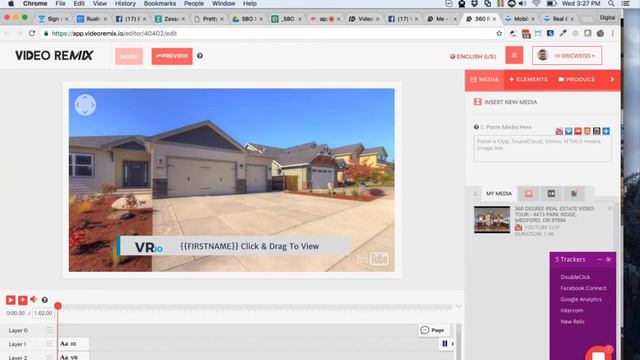Click the 360 navigation control on the video
This screenshot has width=640, height=360.
[x=85, y=105]
